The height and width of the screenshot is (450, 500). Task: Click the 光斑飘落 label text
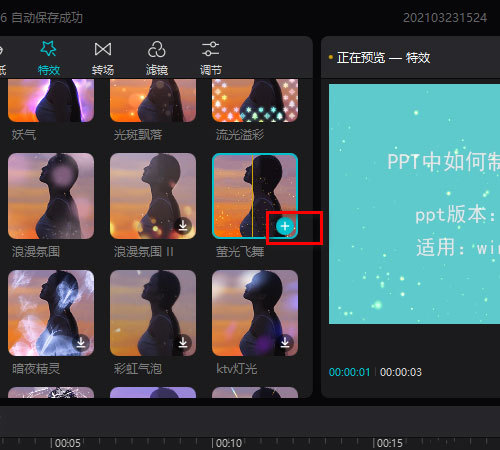tap(138, 135)
